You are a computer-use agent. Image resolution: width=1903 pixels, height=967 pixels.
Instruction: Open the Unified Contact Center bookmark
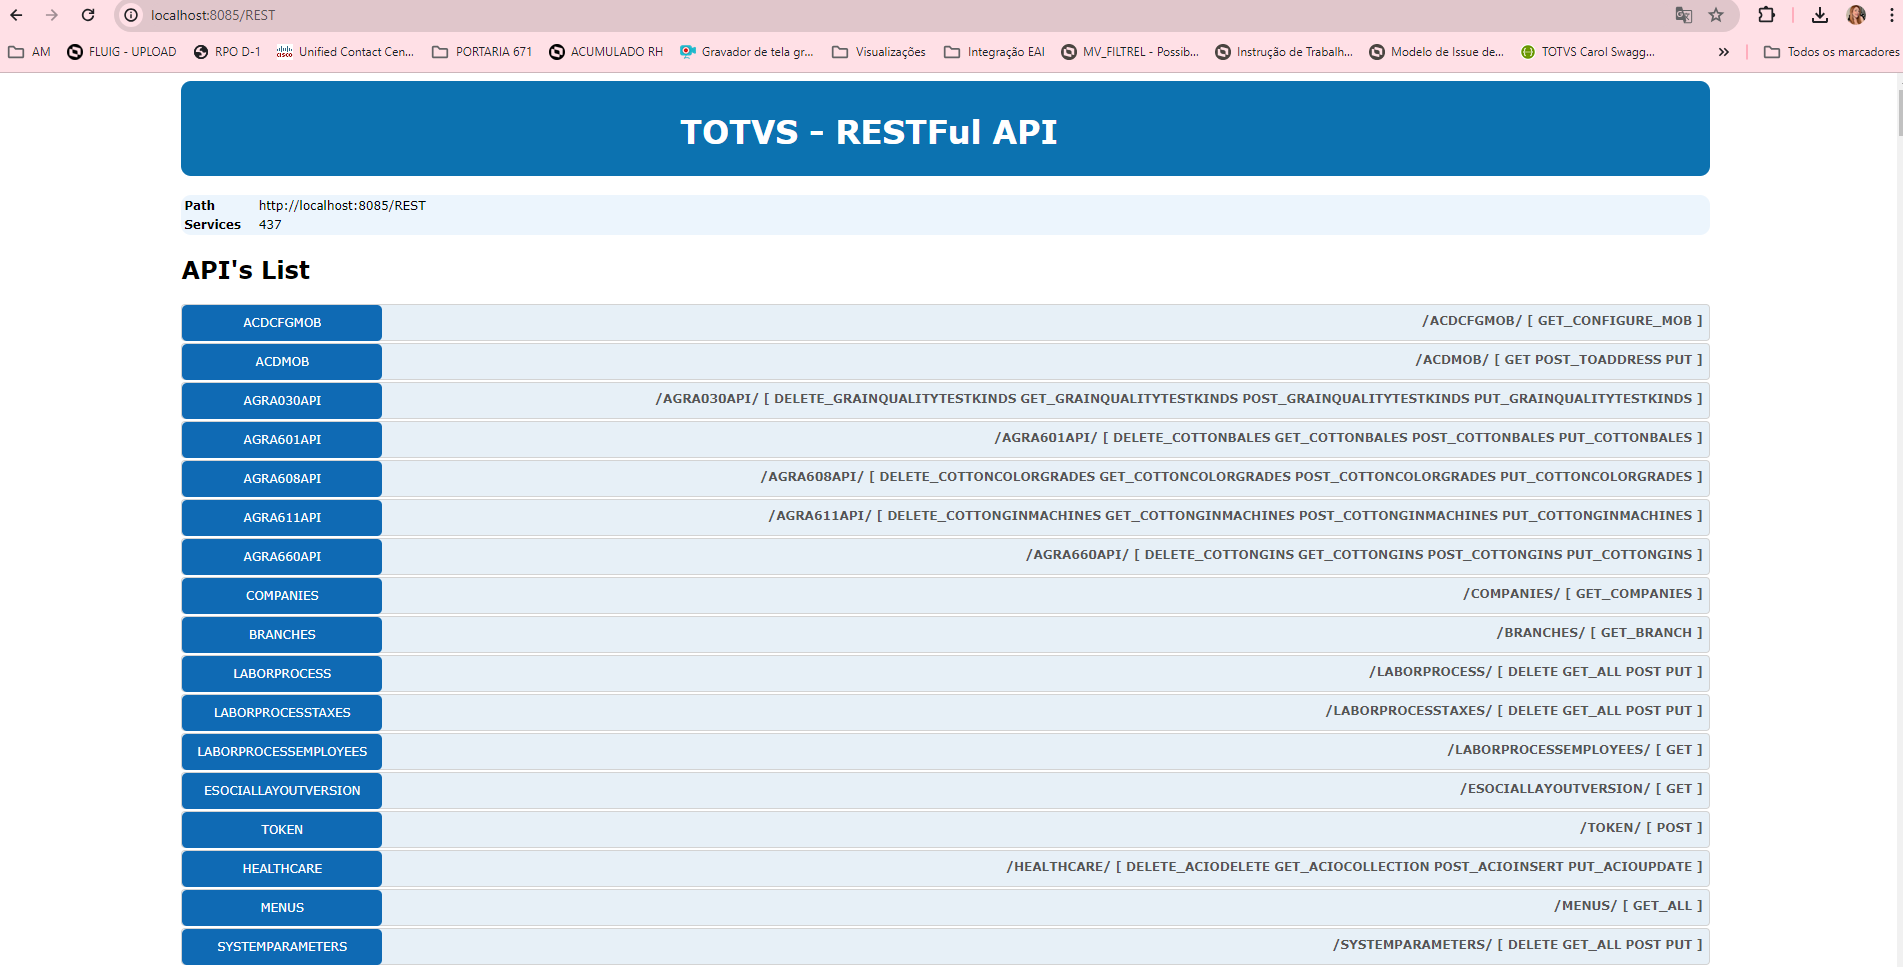pyautogui.click(x=345, y=52)
